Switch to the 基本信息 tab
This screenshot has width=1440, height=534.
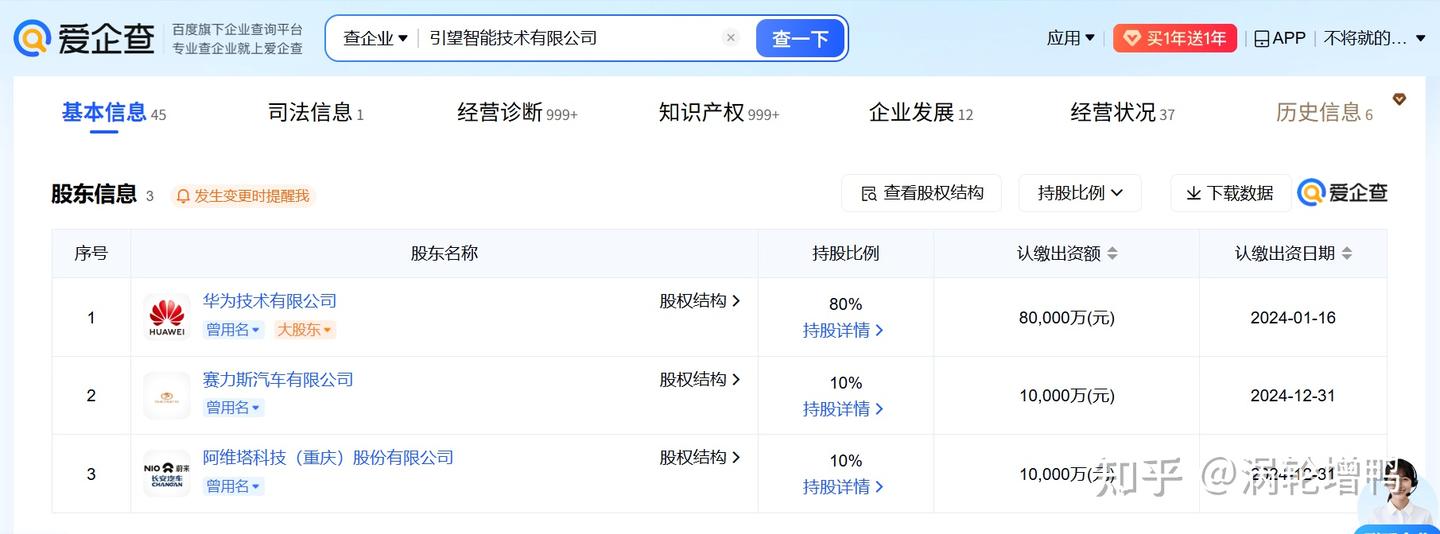(x=114, y=112)
